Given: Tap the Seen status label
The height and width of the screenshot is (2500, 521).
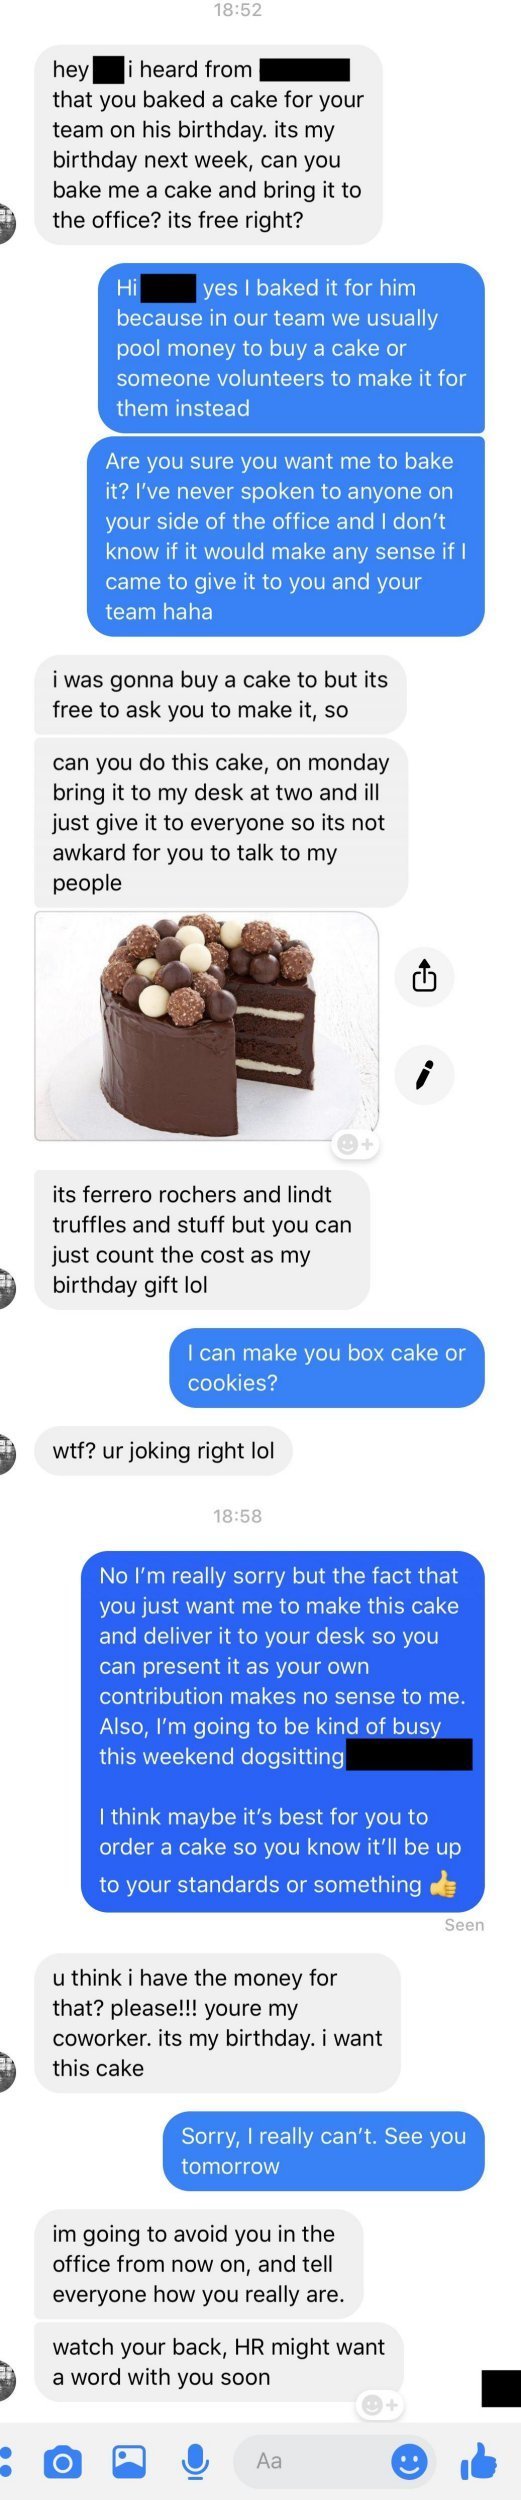Looking at the screenshot, I should click(464, 1925).
